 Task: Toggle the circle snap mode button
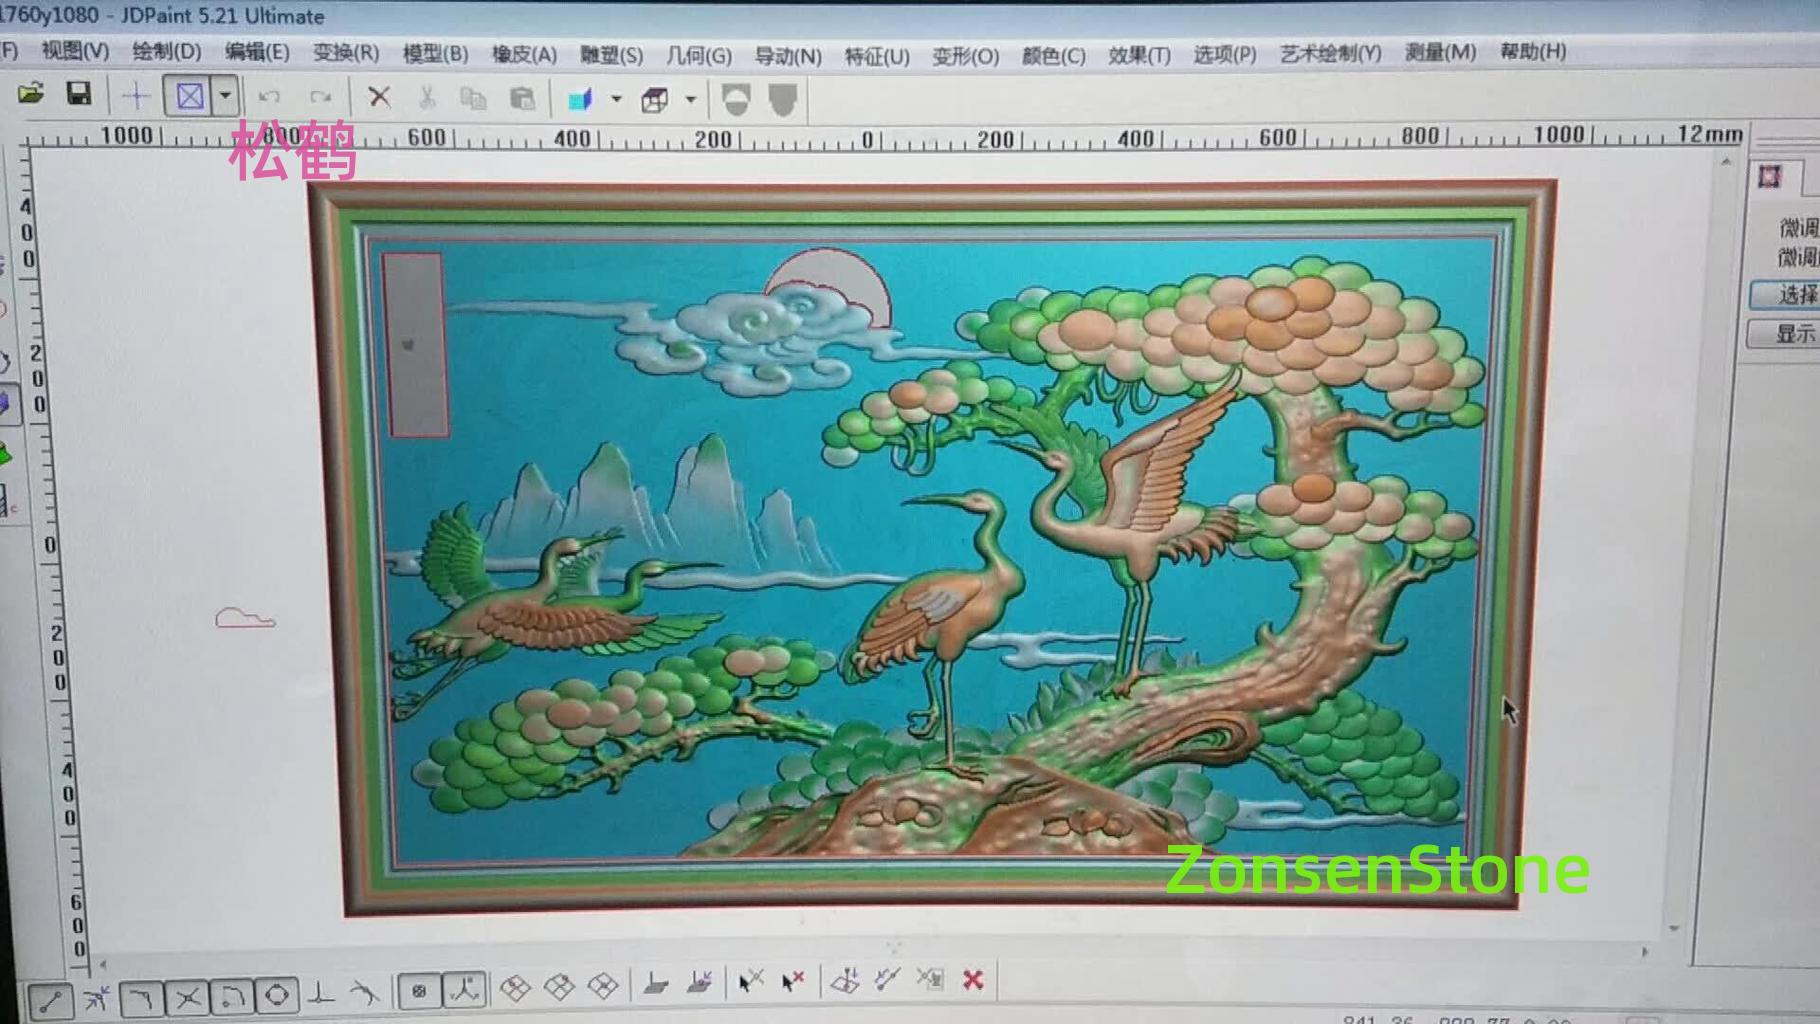pos(277,995)
